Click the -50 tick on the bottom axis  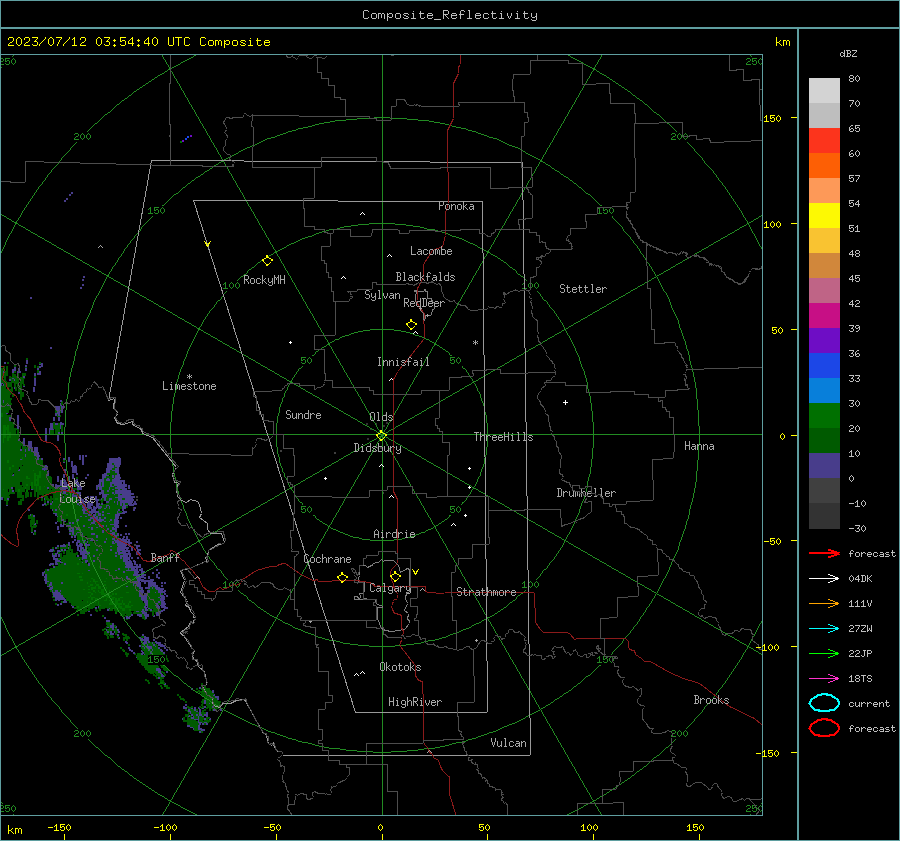272,828
